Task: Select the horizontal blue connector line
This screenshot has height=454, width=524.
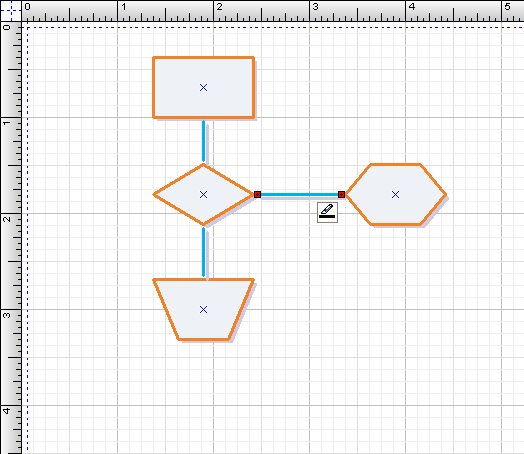Action: pos(299,194)
